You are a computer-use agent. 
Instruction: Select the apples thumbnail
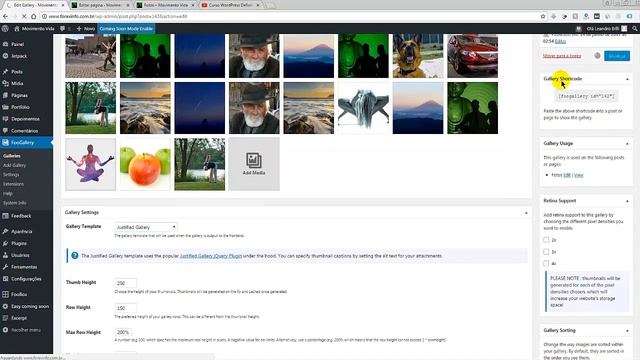[x=145, y=164]
